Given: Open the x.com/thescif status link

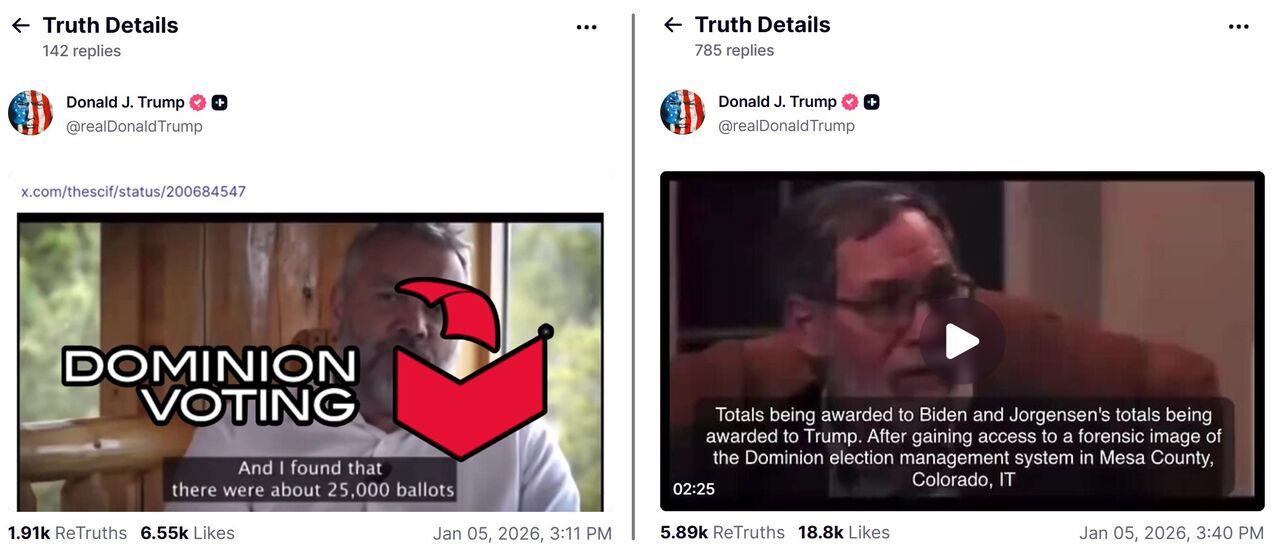Looking at the screenshot, I should point(133,191).
